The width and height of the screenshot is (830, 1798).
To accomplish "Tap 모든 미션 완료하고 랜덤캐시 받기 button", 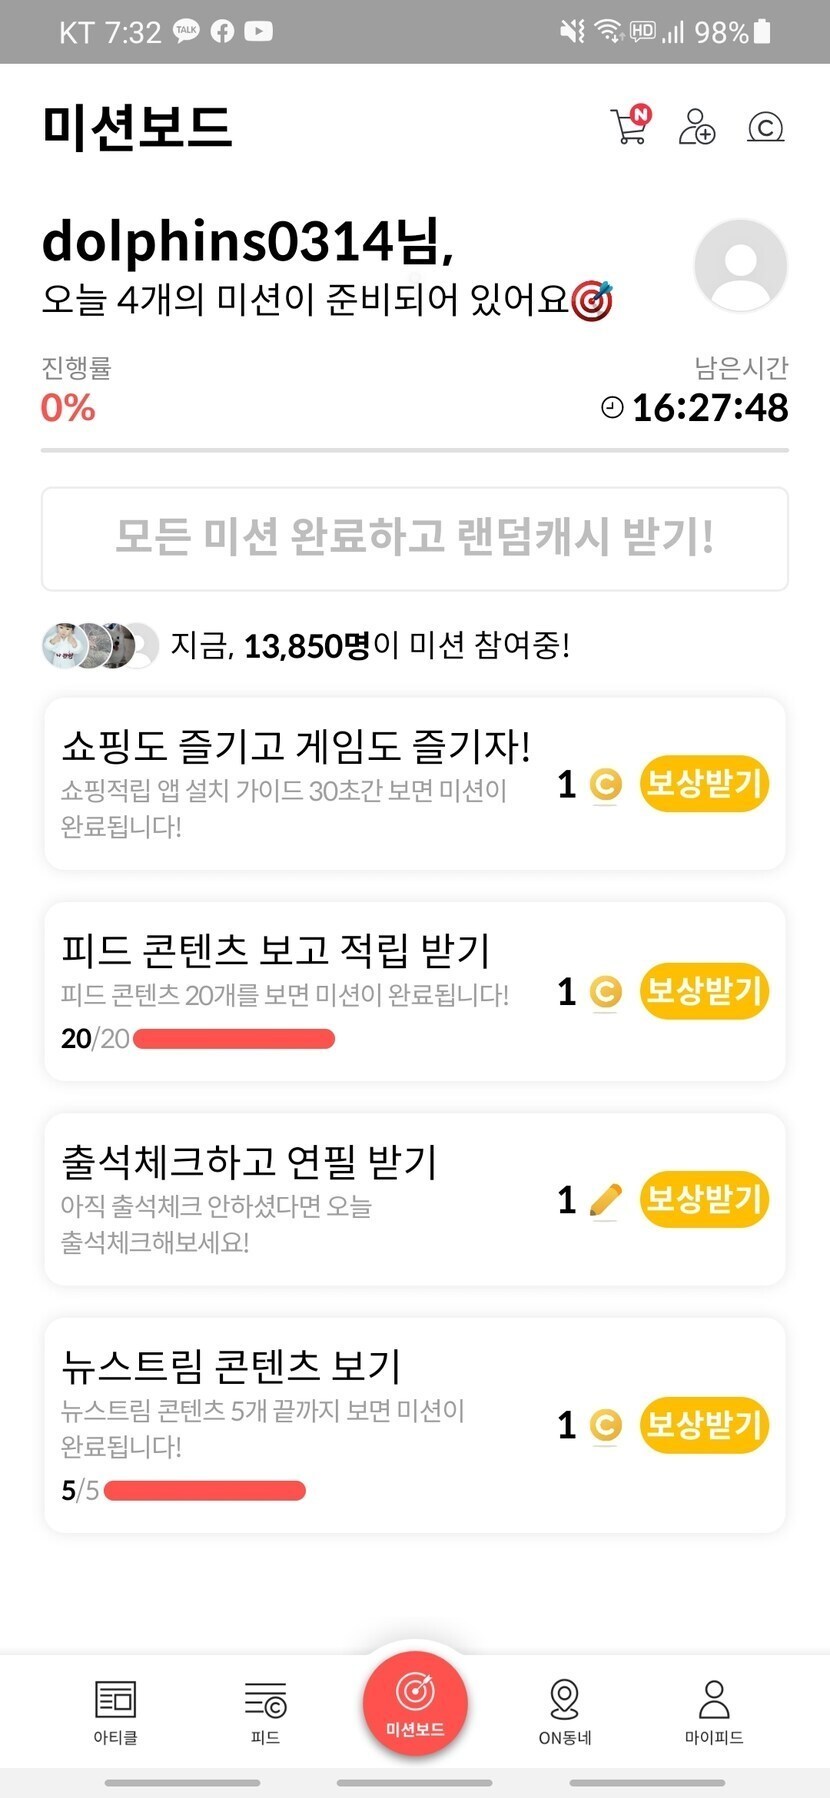I will pyautogui.click(x=415, y=539).
